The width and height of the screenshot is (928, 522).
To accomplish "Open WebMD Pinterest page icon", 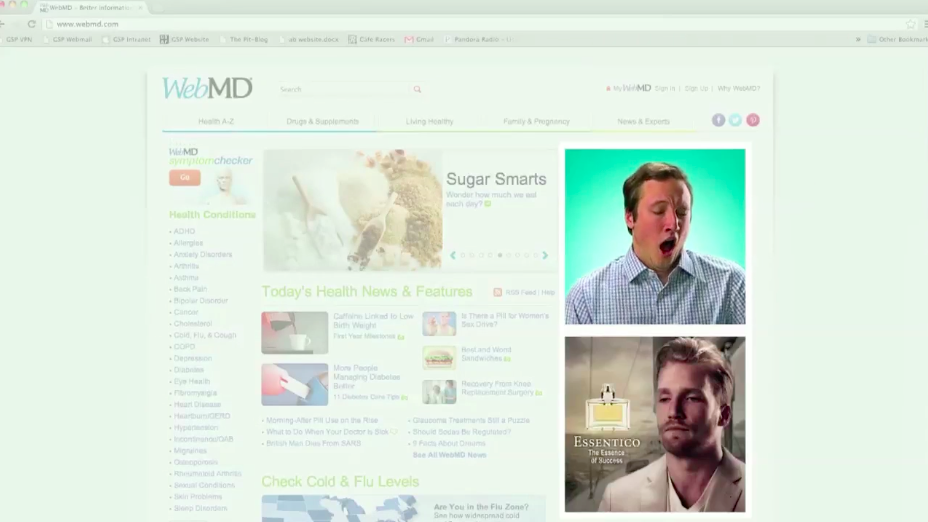I will [x=752, y=120].
